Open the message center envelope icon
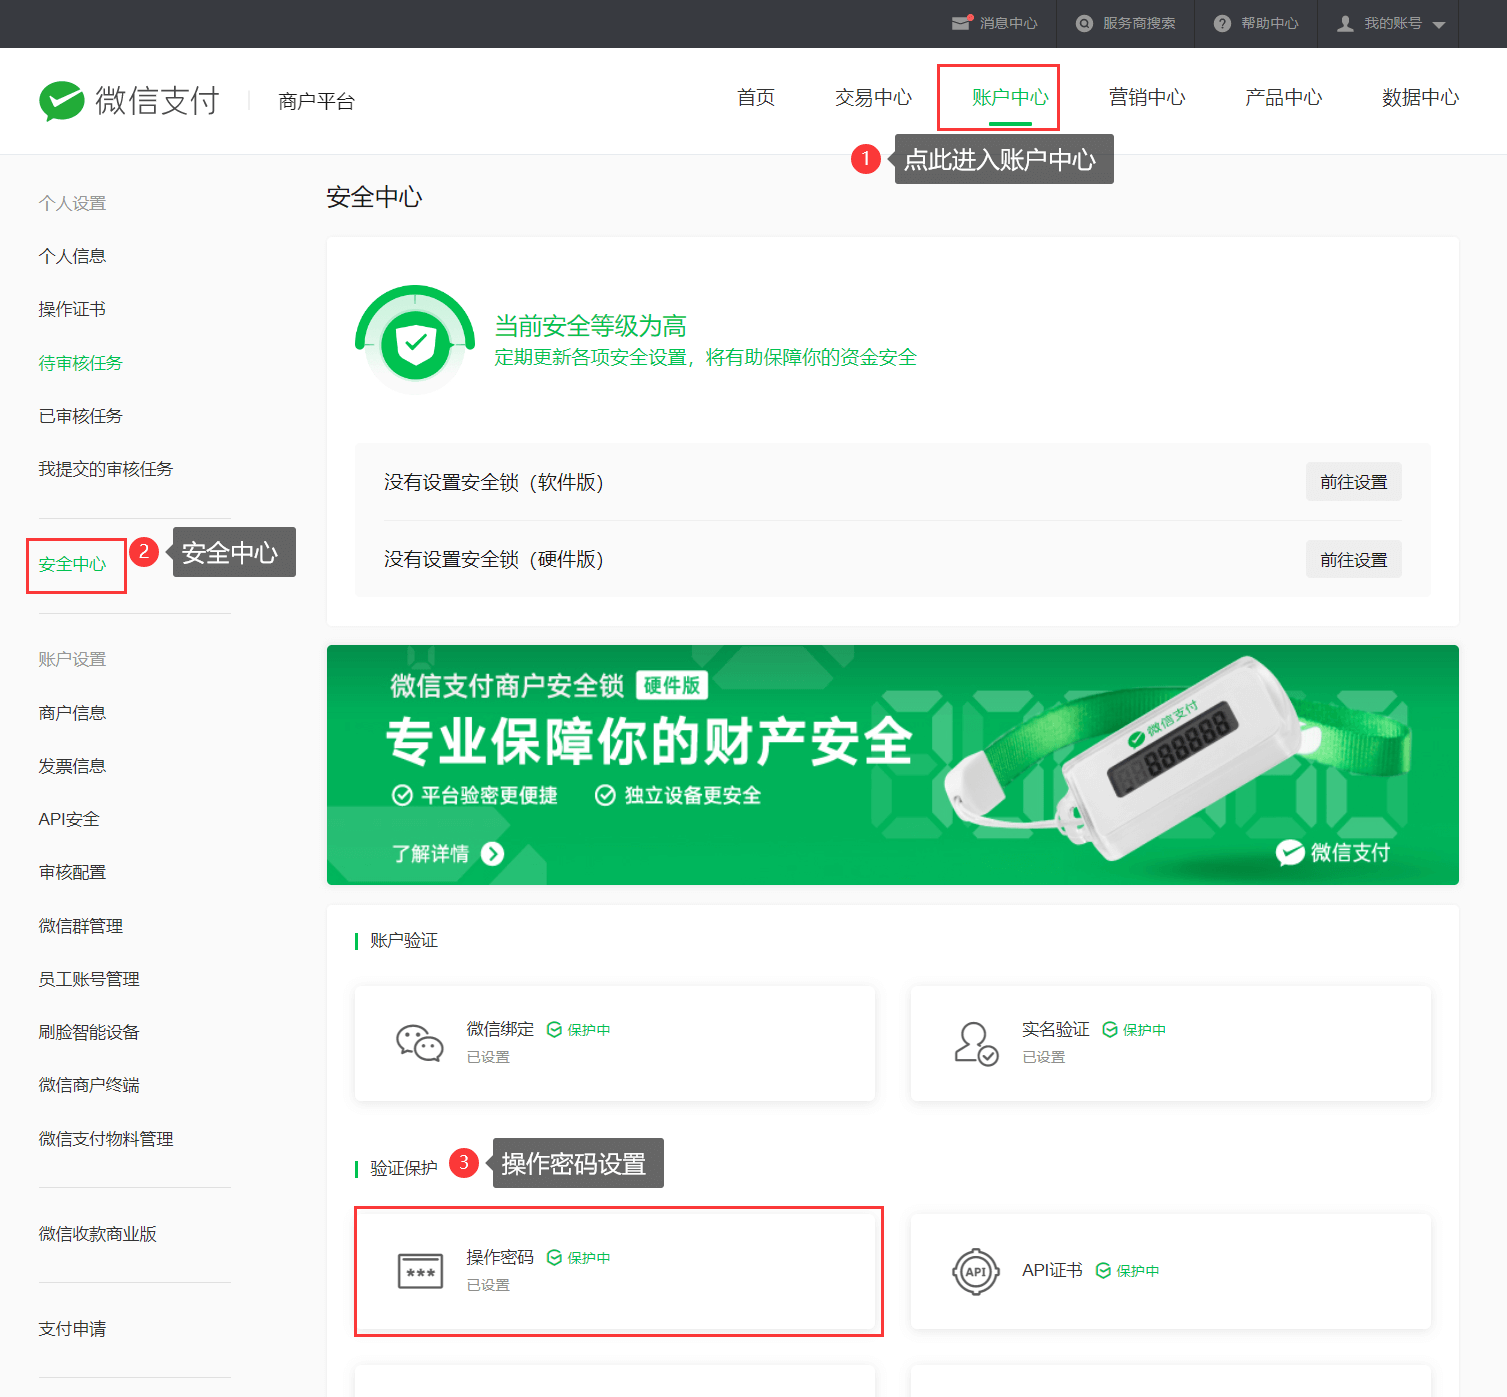 (x=961, y=23)
